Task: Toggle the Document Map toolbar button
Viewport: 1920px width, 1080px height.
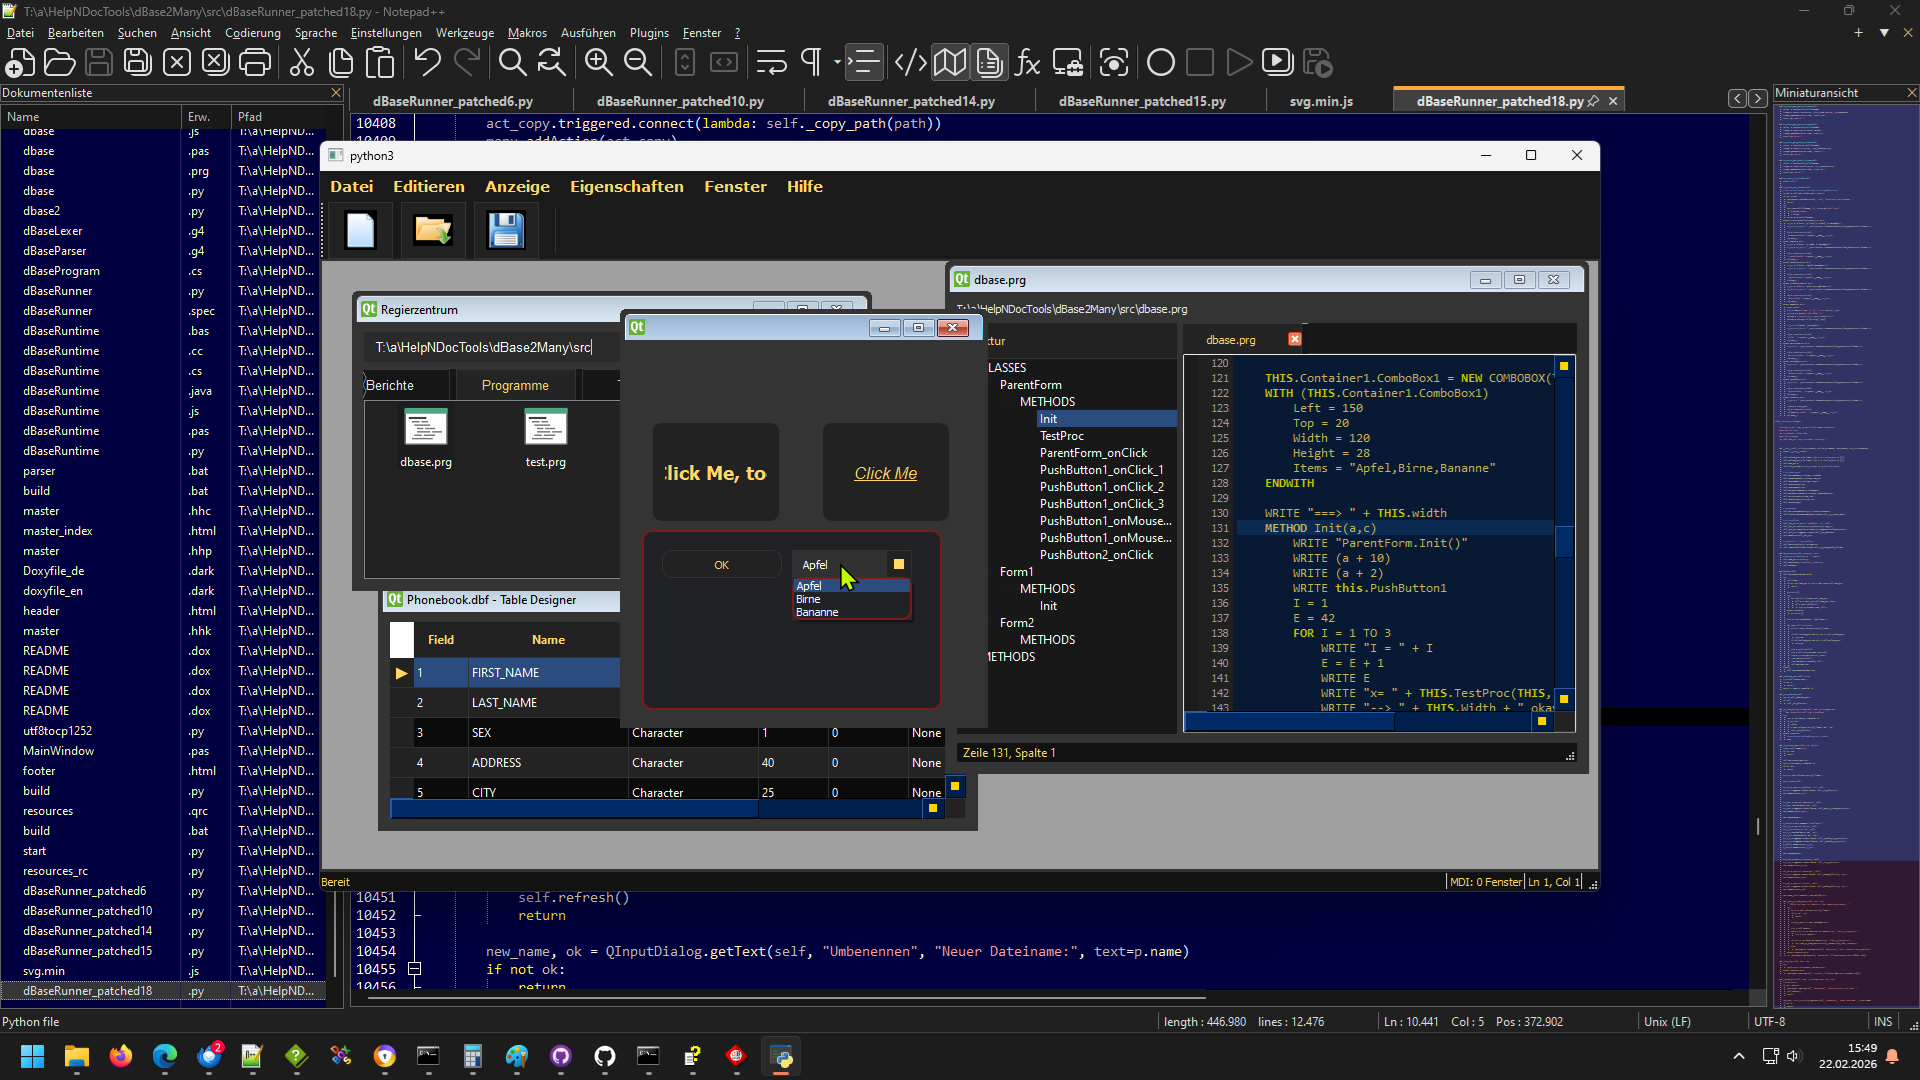Action: pyautogui.click(x=949, y=63)
